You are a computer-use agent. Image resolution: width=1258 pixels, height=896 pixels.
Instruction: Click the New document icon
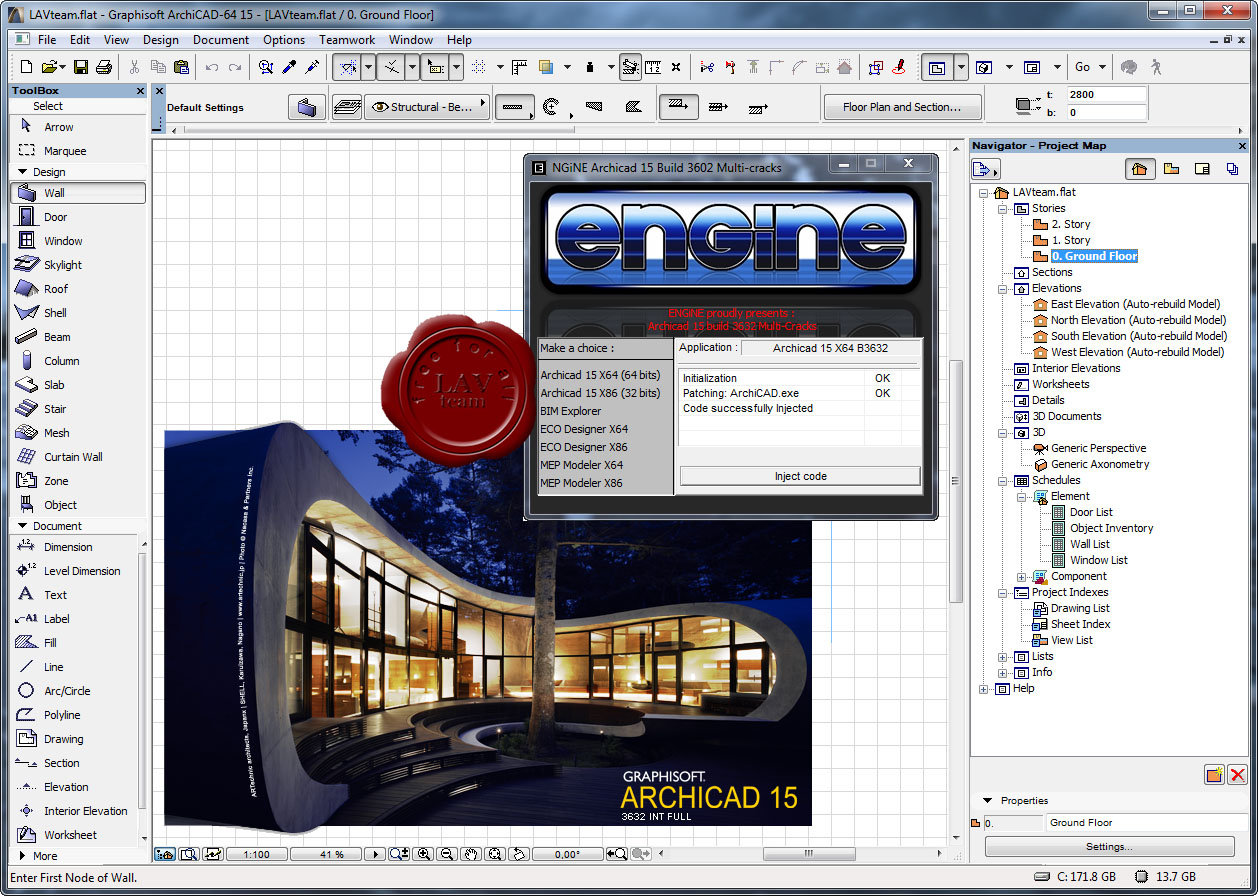(x=27, y=67)
